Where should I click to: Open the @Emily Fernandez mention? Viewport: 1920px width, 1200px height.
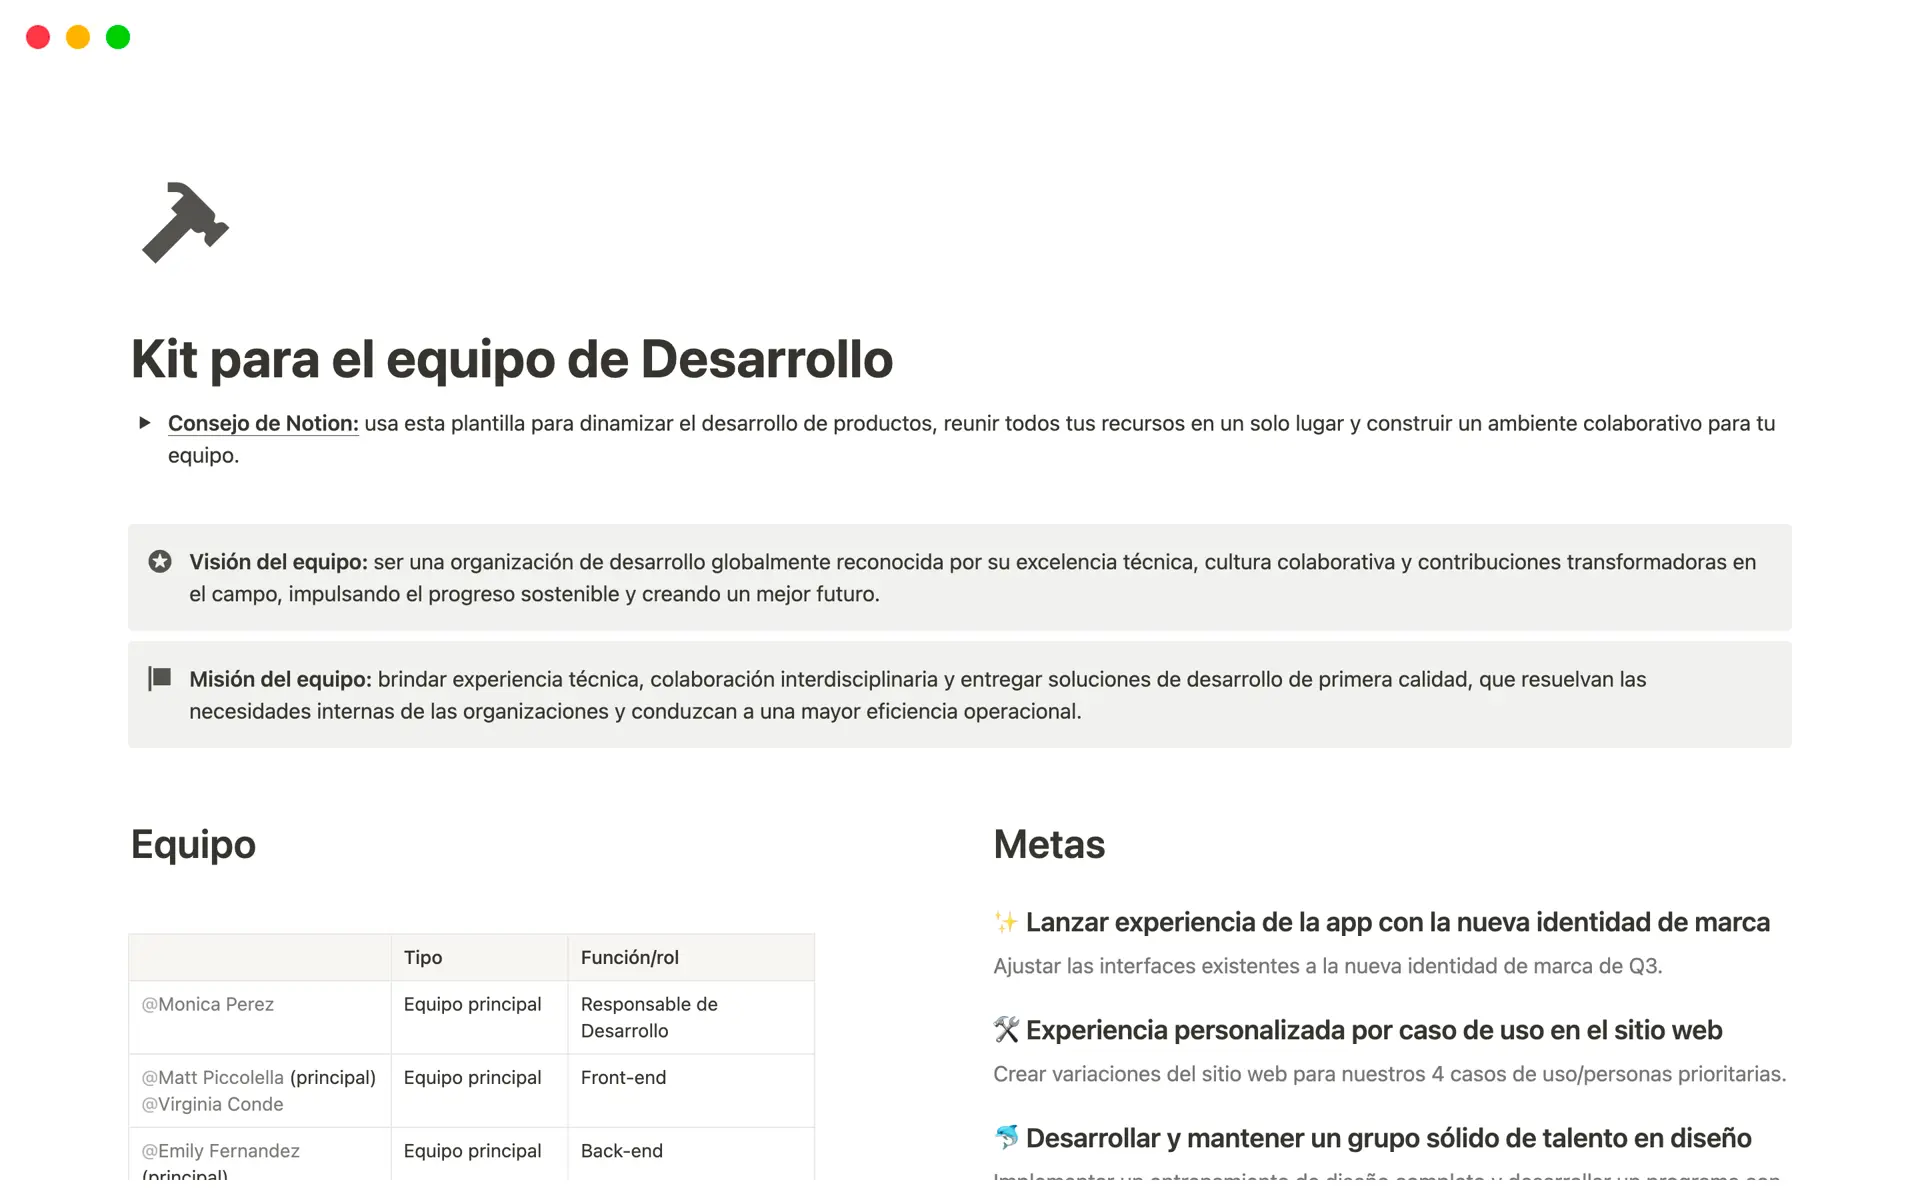tap(221, 1151)
